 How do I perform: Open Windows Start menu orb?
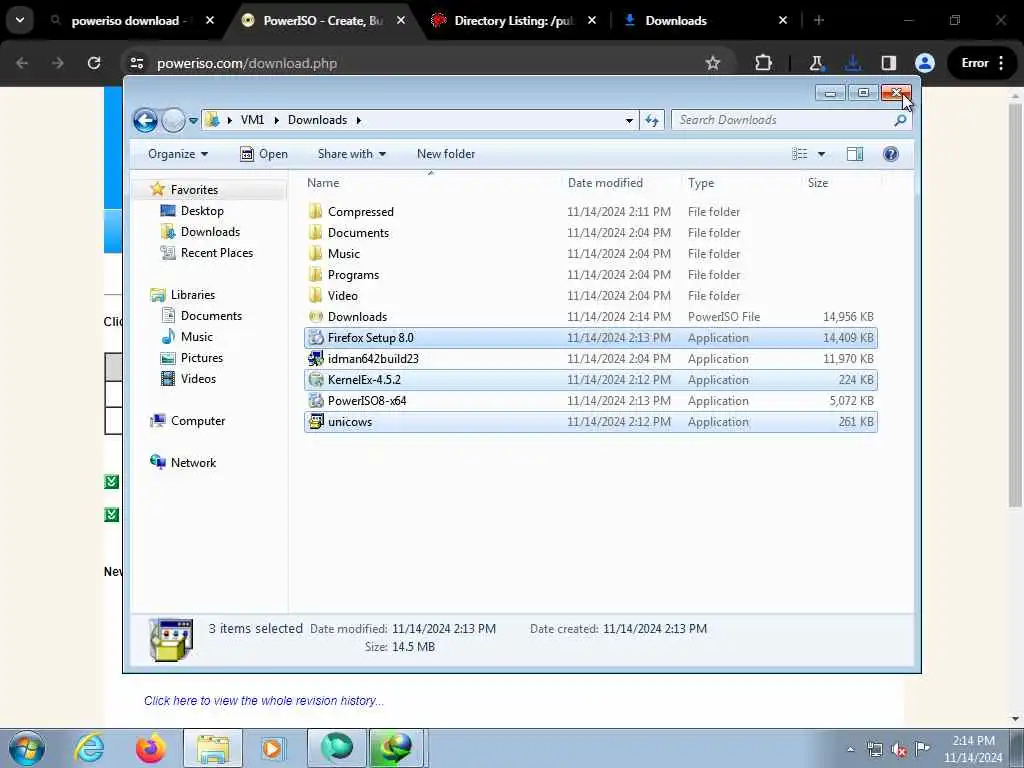pyautogui.click(x=27, y=748)
